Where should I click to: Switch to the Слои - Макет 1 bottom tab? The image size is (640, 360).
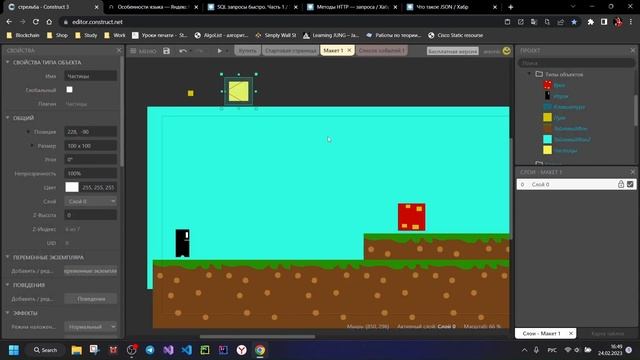pos(541,333)
